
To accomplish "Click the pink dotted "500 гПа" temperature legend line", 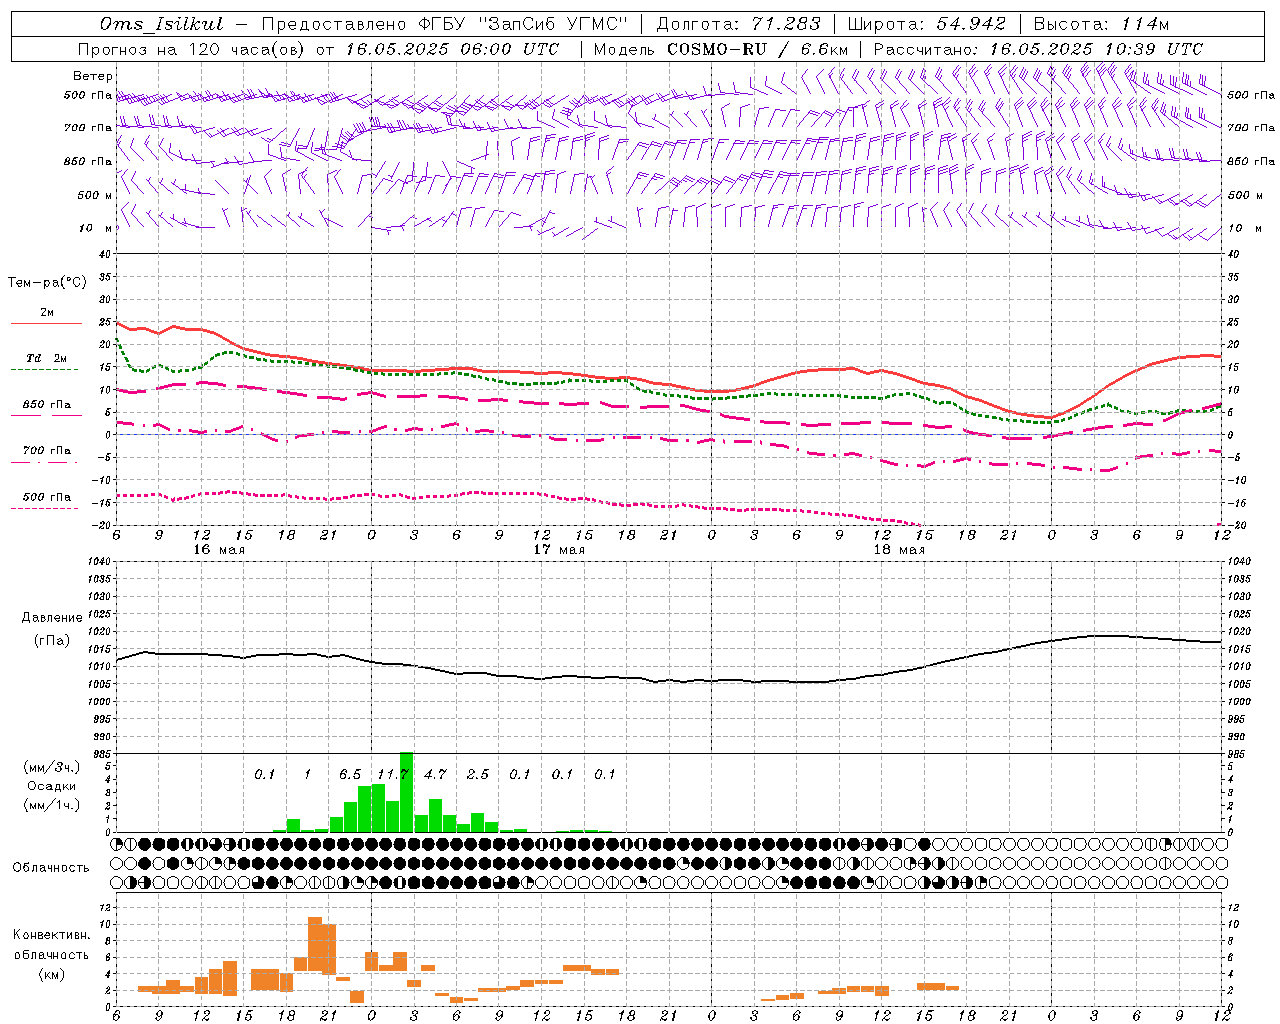I will point(44,509).
